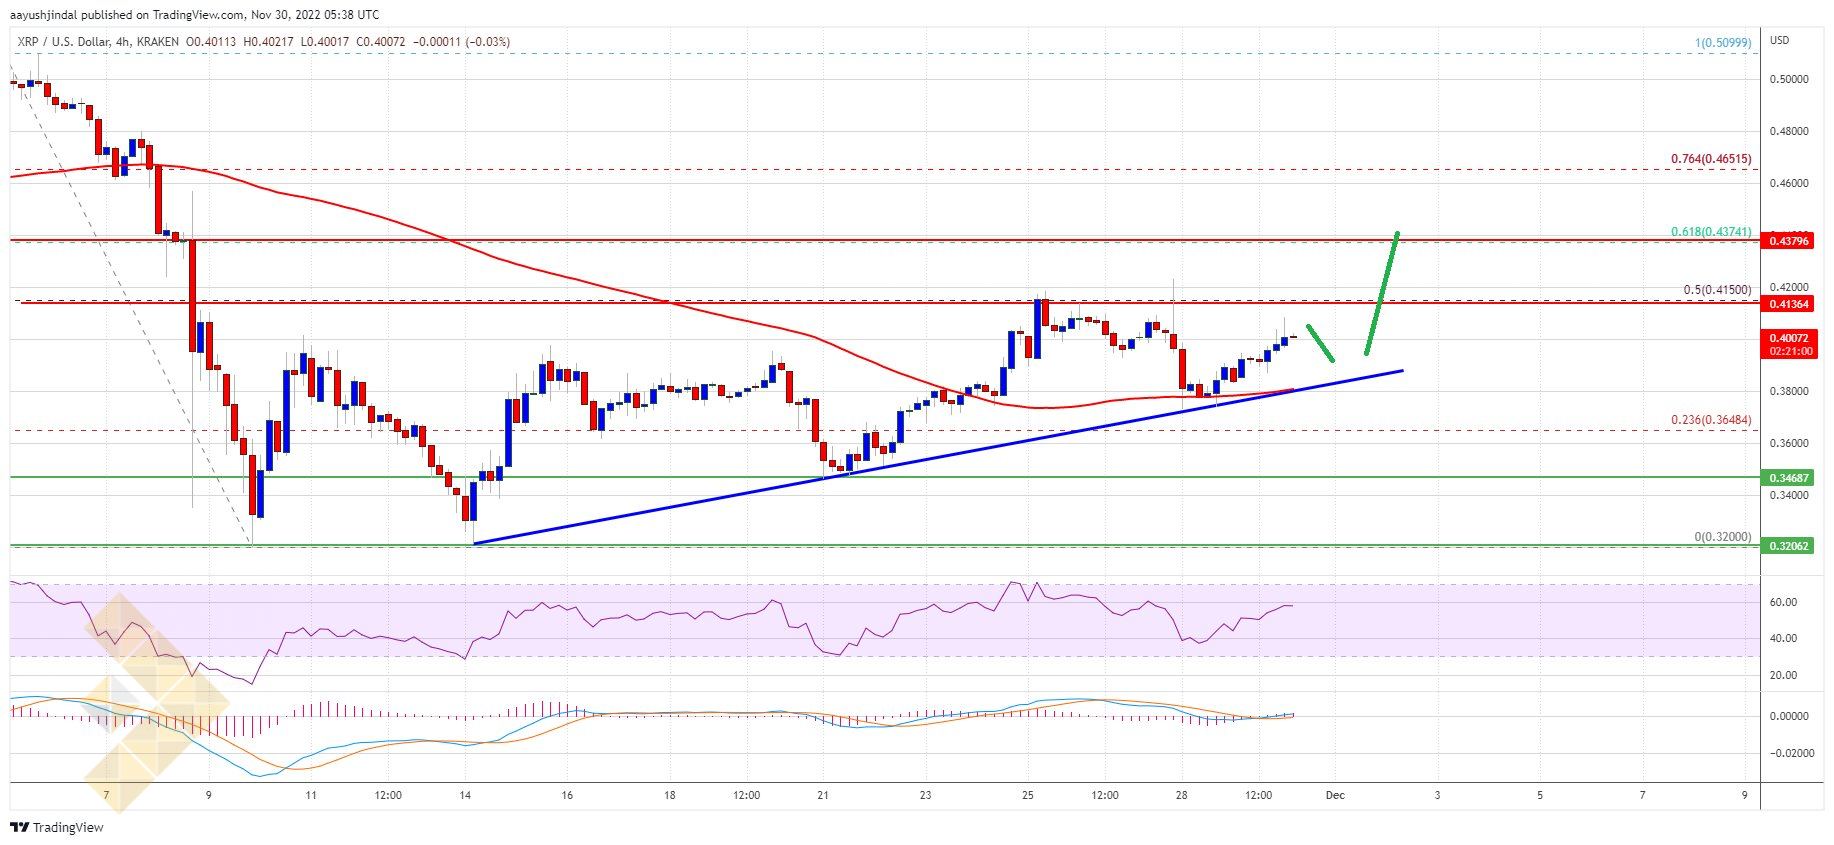Click the 0.236(0.36484) Fibonacci label

coord(1710,420)
